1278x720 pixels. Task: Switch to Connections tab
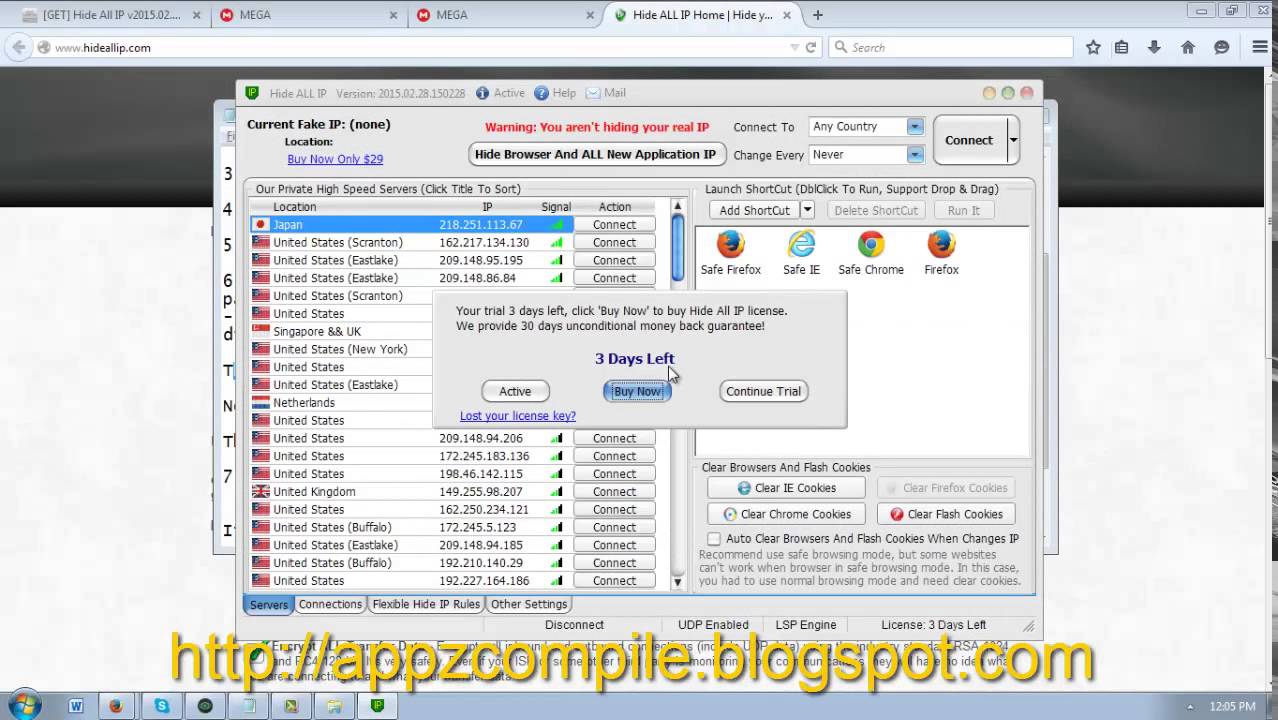tap(330, 605)
